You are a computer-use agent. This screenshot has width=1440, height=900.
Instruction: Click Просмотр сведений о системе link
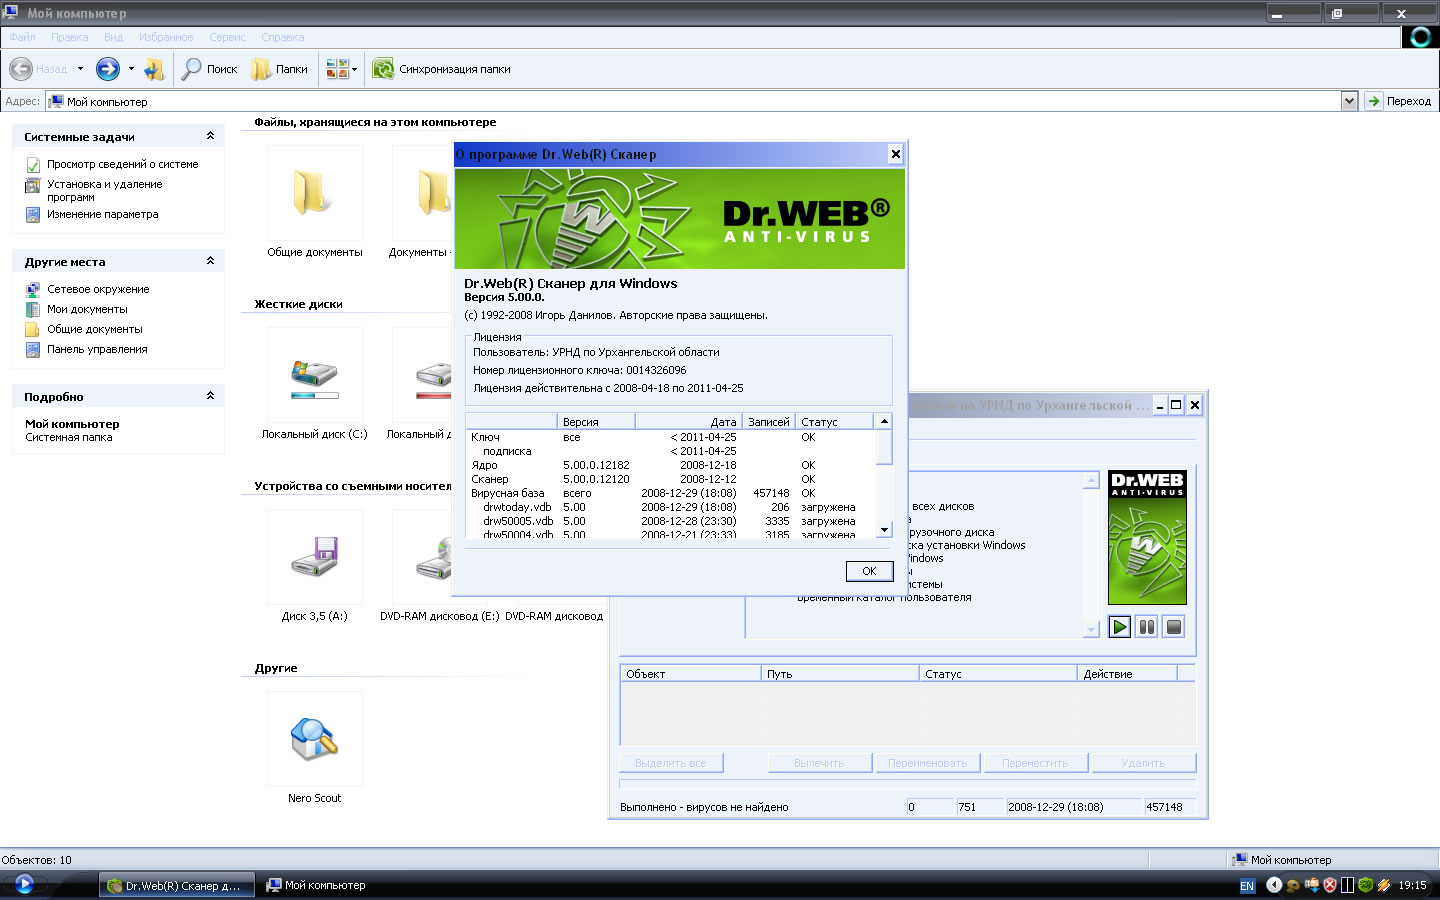pos(122,164)
